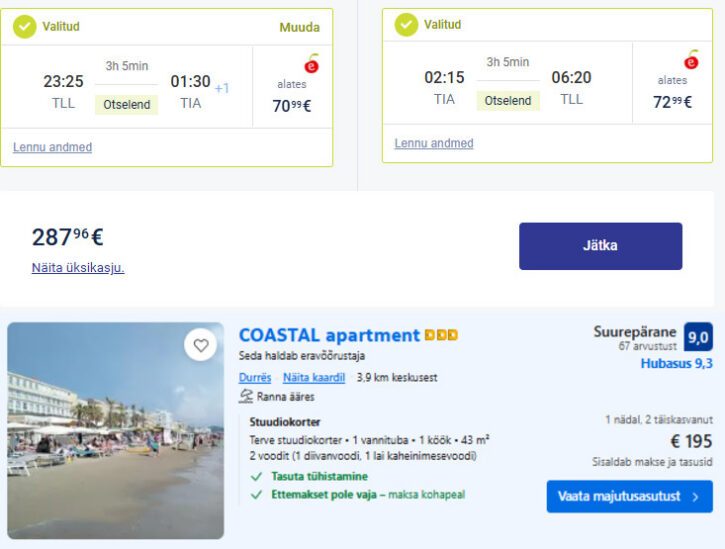Click the Vaata majutusasutust button
The height and width of the screenshot is (549, 725).
629,496
